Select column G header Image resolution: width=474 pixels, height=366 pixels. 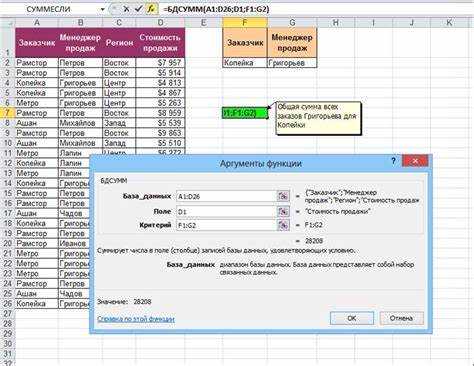292,23
